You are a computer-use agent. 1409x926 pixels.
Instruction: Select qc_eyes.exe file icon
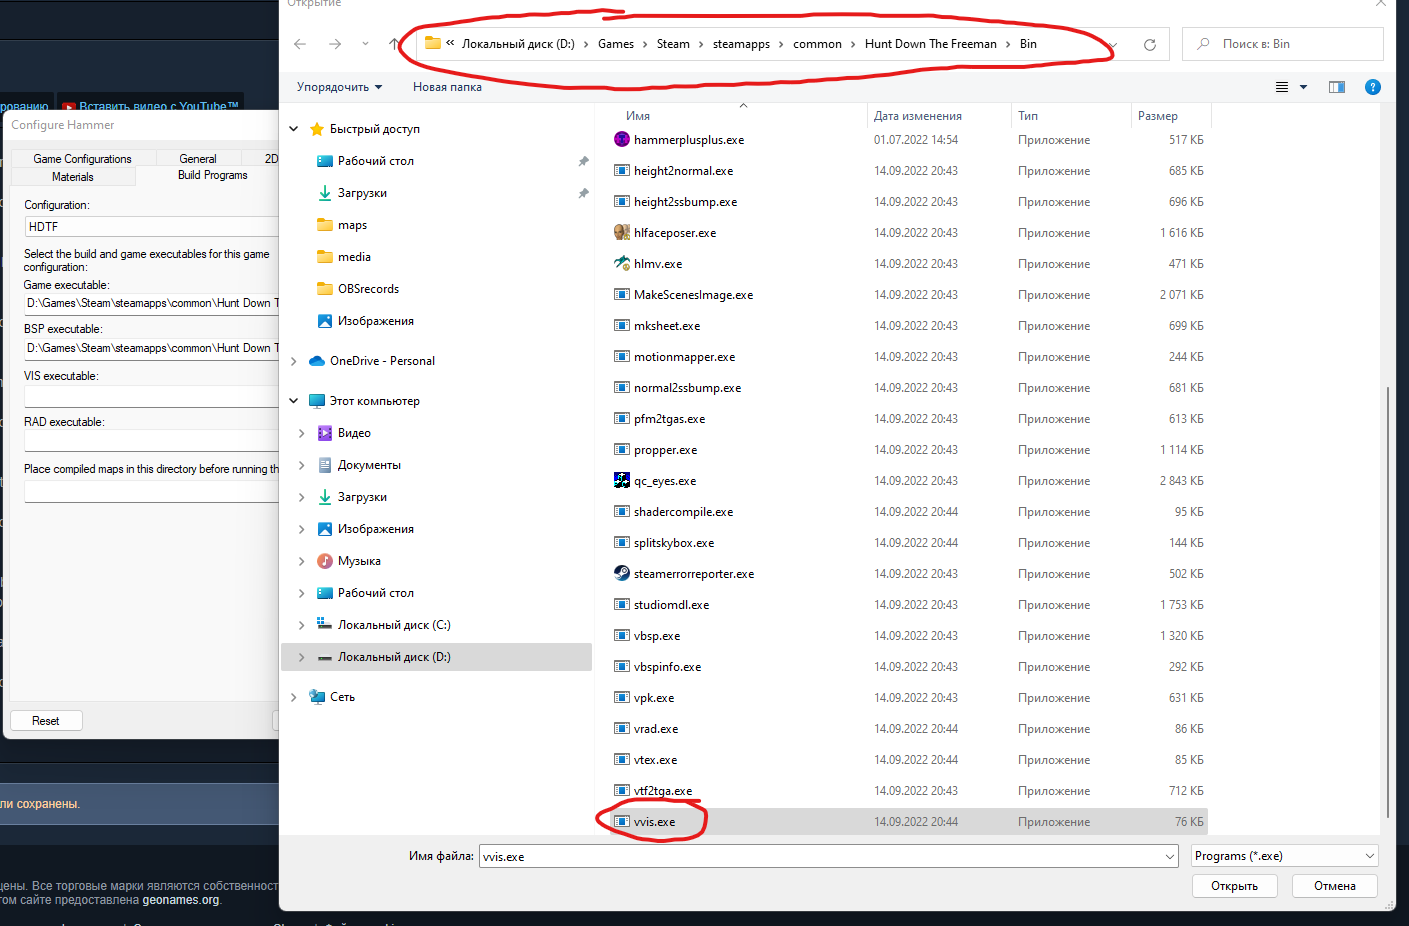[622, 481]
